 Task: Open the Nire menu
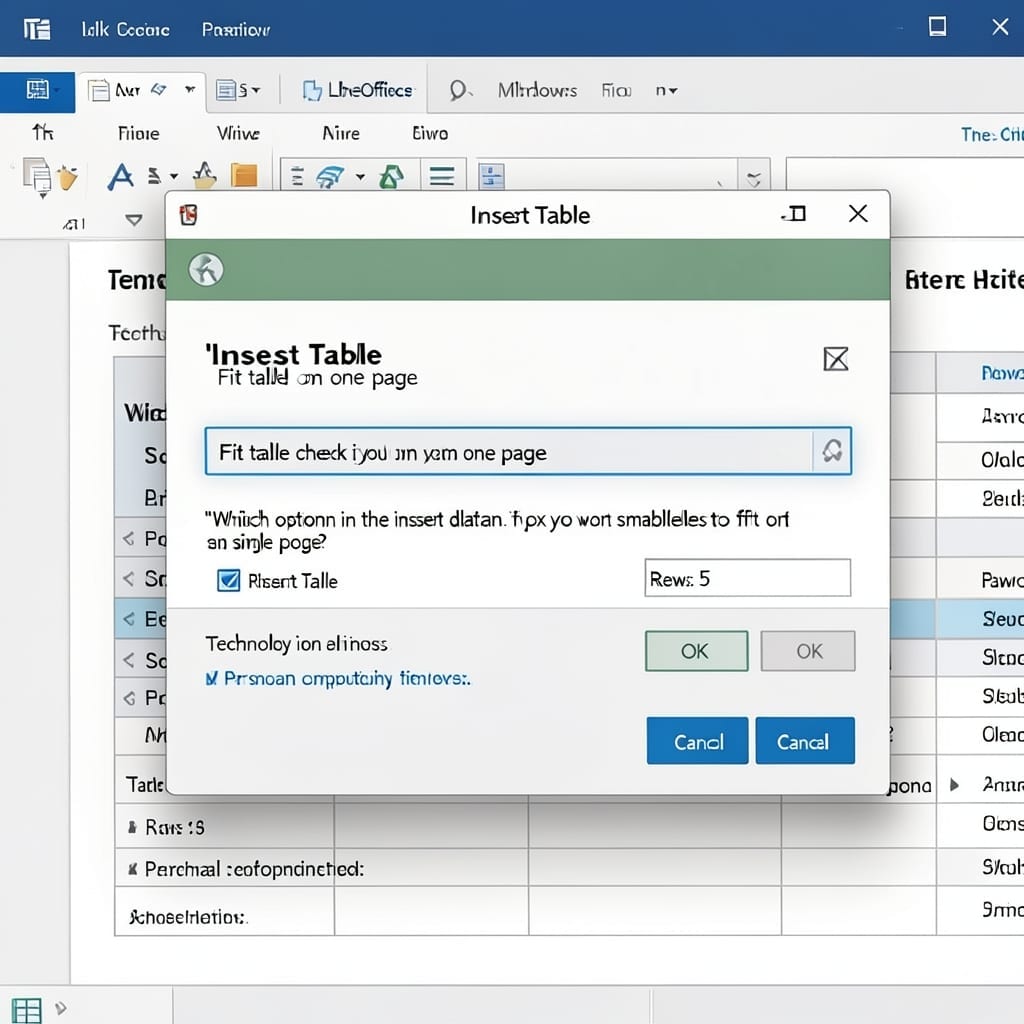click(x=341, y=134)
